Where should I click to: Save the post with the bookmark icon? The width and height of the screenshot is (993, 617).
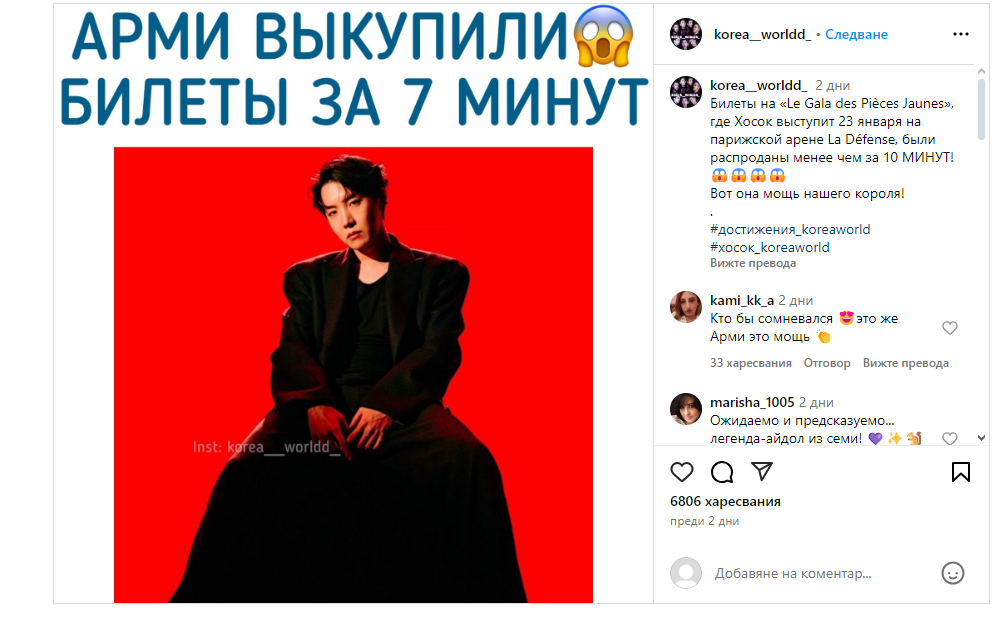tap(961, 472)
